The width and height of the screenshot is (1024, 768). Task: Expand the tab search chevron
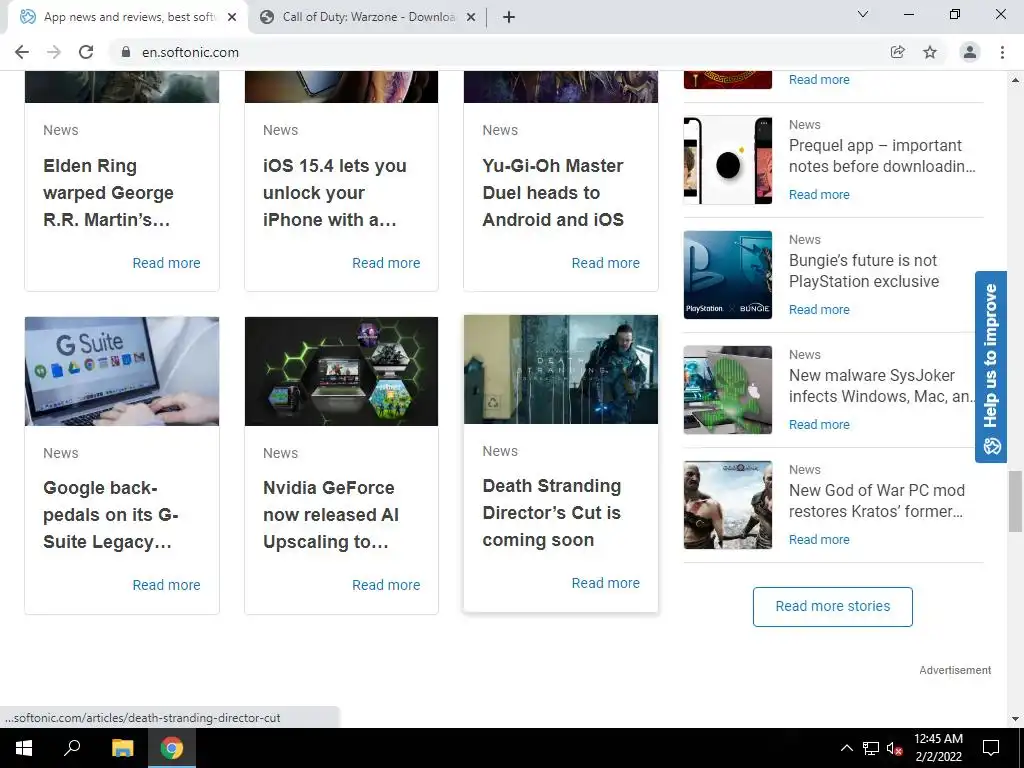coord(863,14)
